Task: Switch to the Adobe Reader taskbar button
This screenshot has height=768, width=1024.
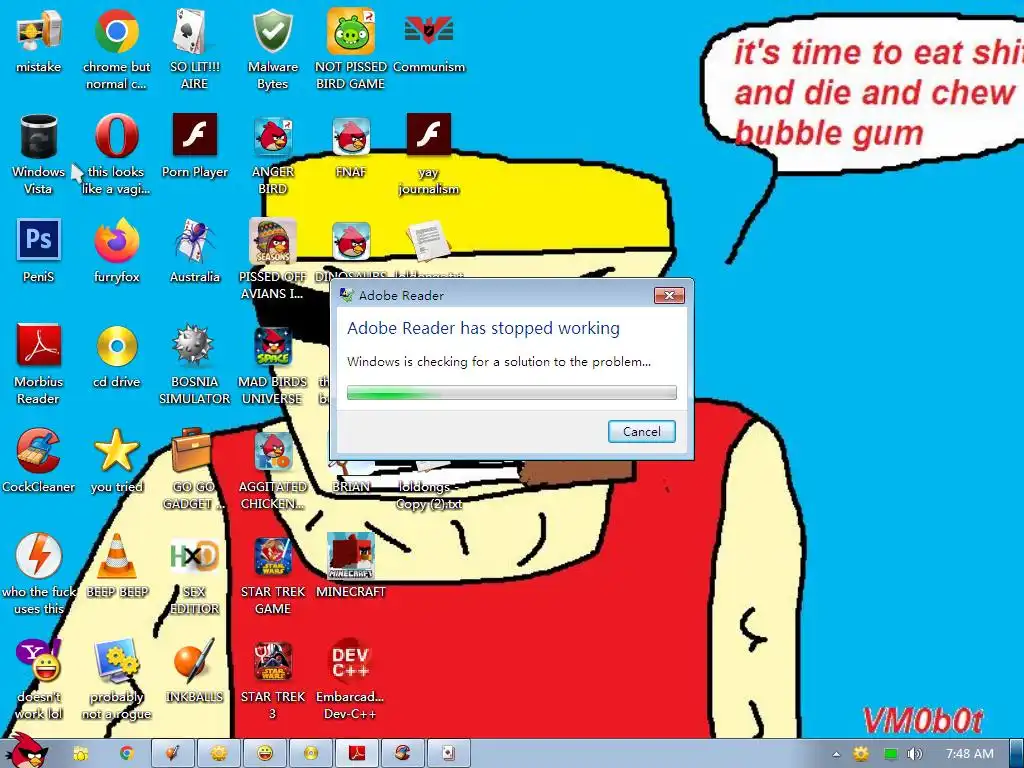Action: [x=357, y=754]
